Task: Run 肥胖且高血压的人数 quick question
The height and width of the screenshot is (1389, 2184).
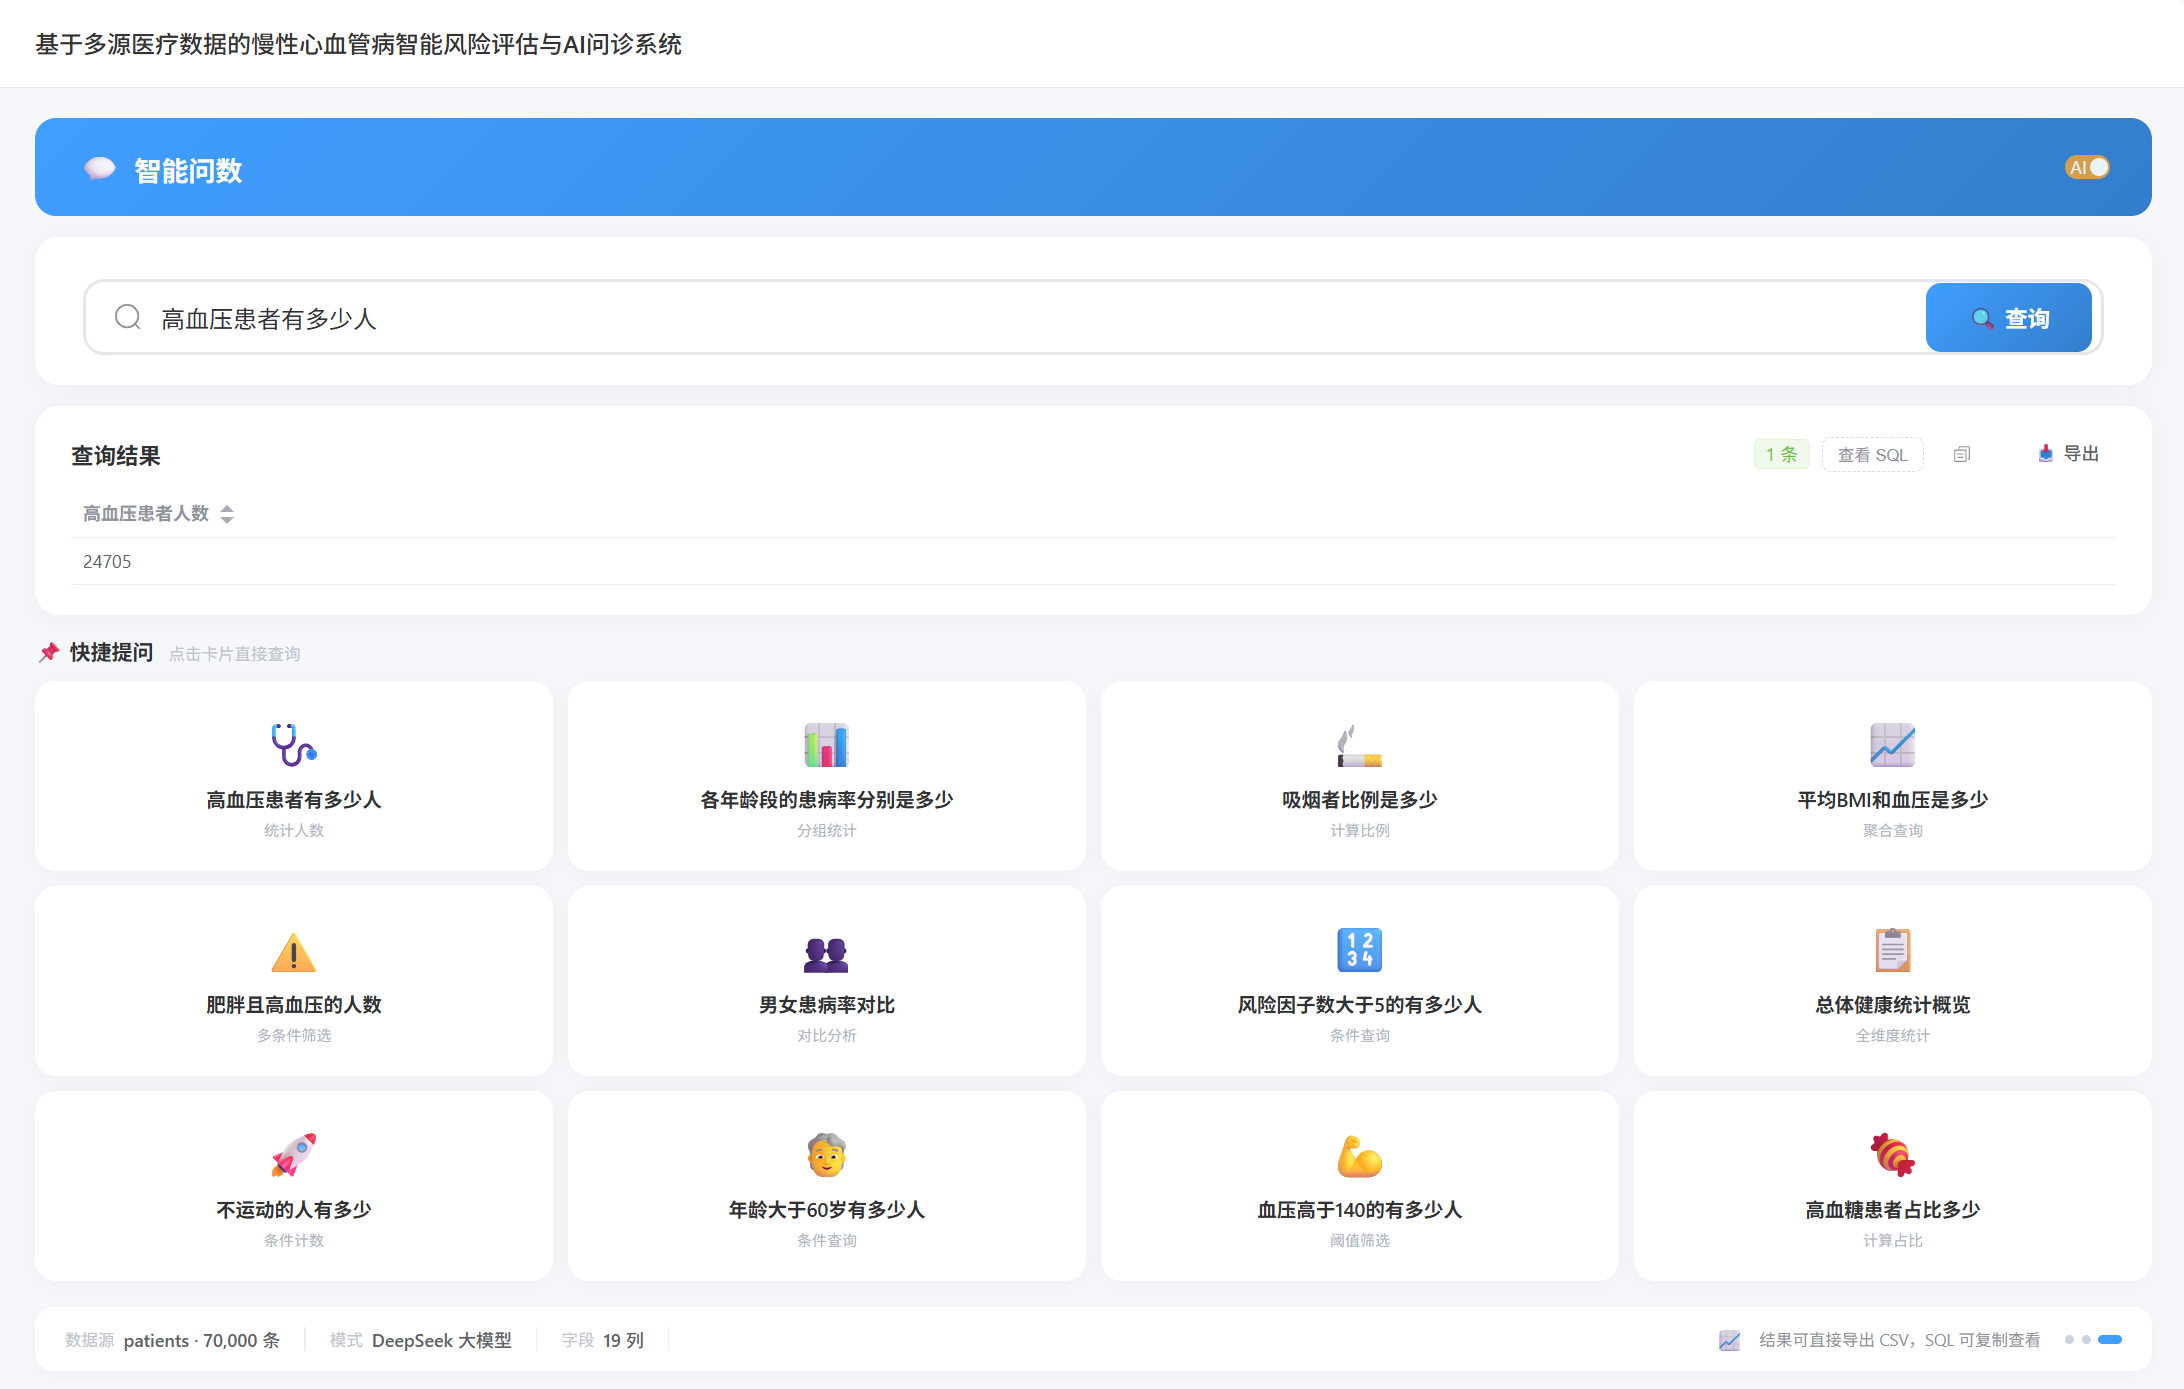Action: tap(294, 981)
